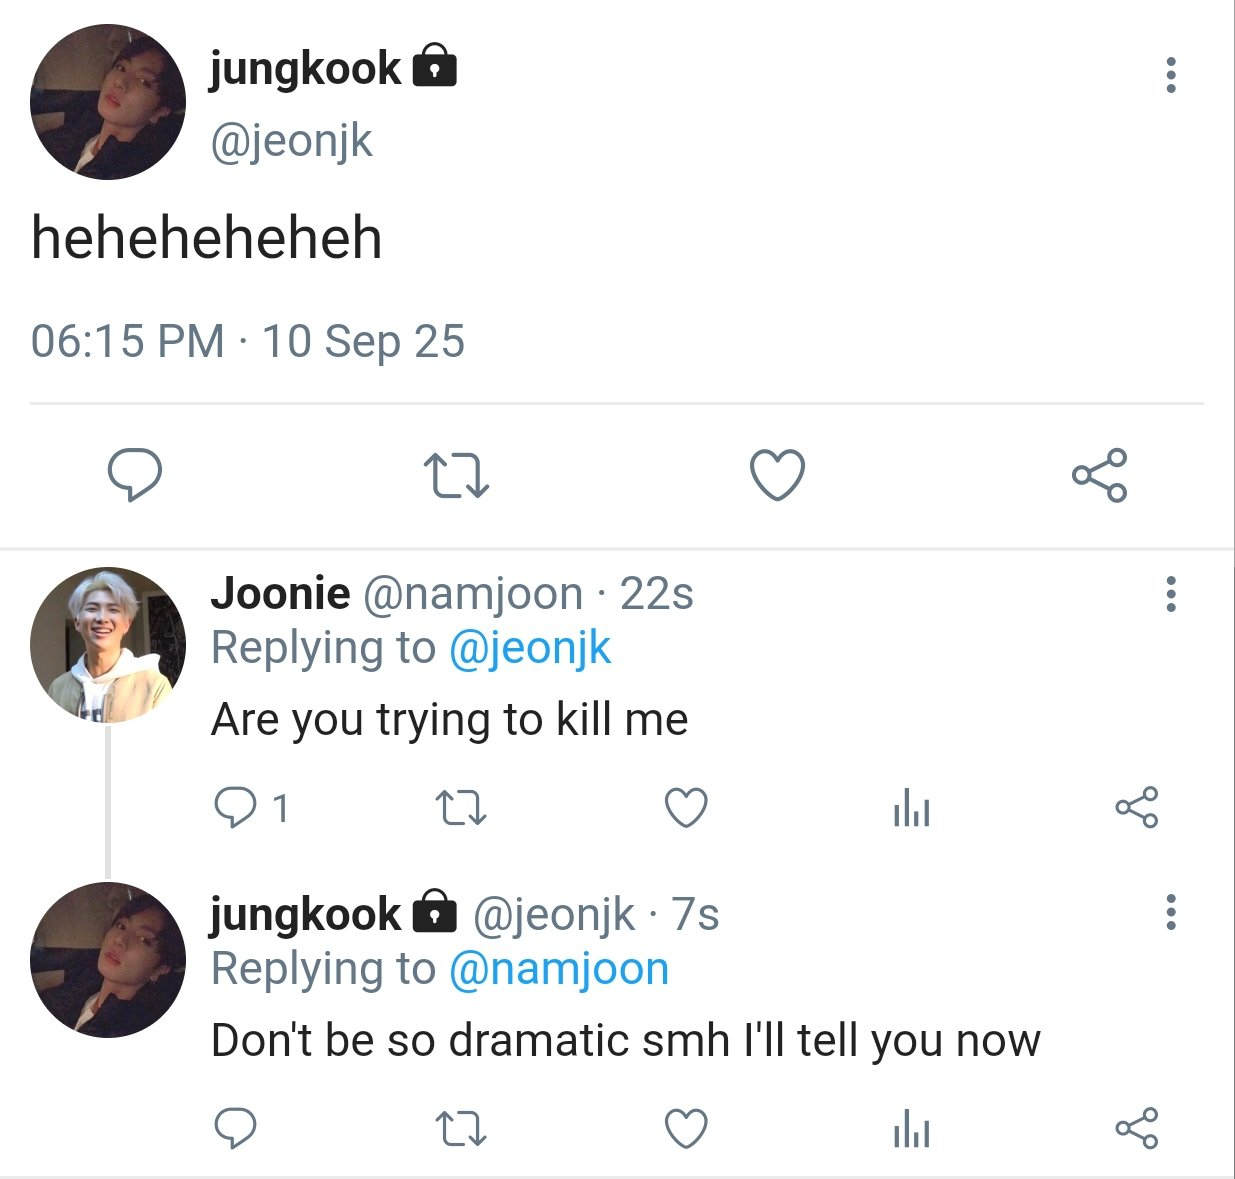1235x1179 pixels.
Task: Like Joonie's 'Are you trying to kill me' reply
Action: (686, 808)
